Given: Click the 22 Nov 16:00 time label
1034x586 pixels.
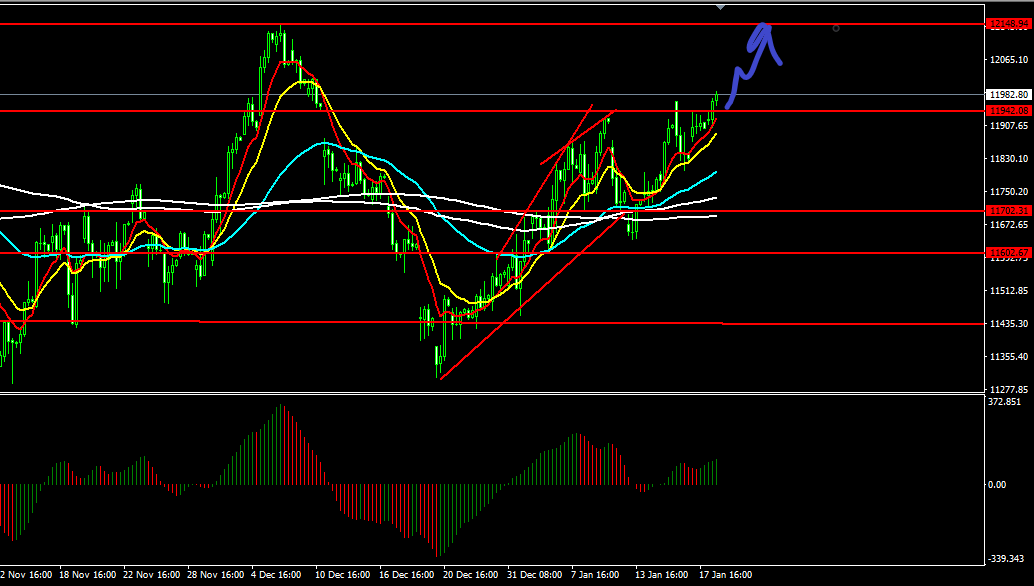Looking at the screenshot, I should (152, 575).
